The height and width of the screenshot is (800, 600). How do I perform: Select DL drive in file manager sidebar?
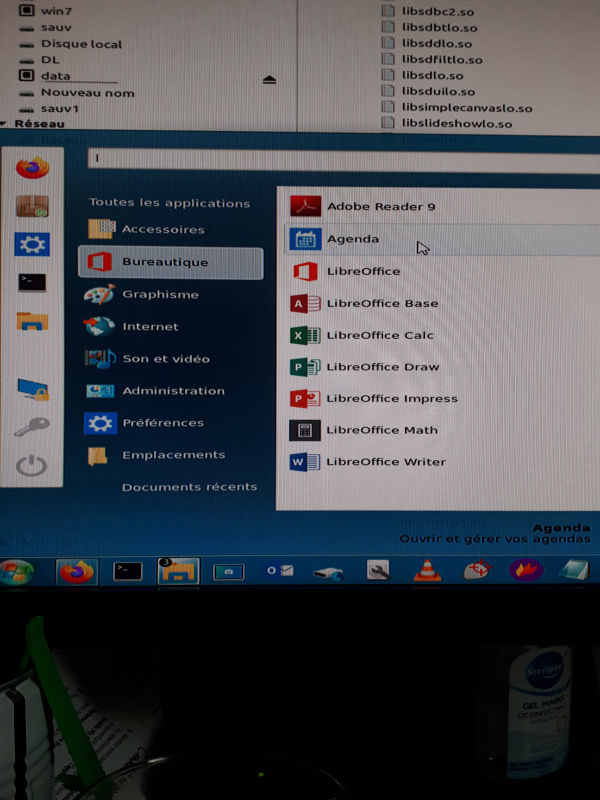click(x=40, y=60)
